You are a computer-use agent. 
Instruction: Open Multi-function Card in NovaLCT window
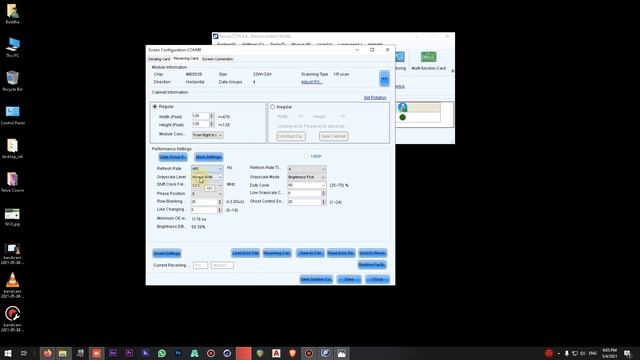[428, 60]
